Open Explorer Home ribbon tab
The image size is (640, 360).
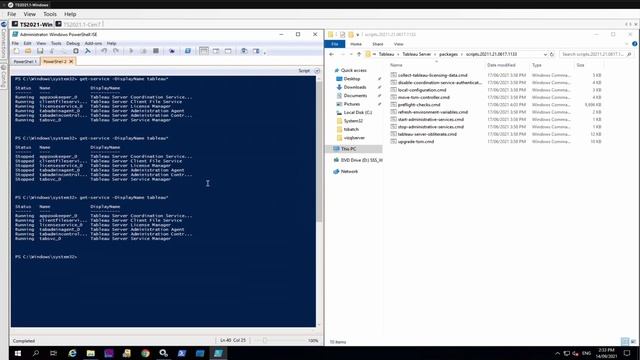tap(356, 44)
